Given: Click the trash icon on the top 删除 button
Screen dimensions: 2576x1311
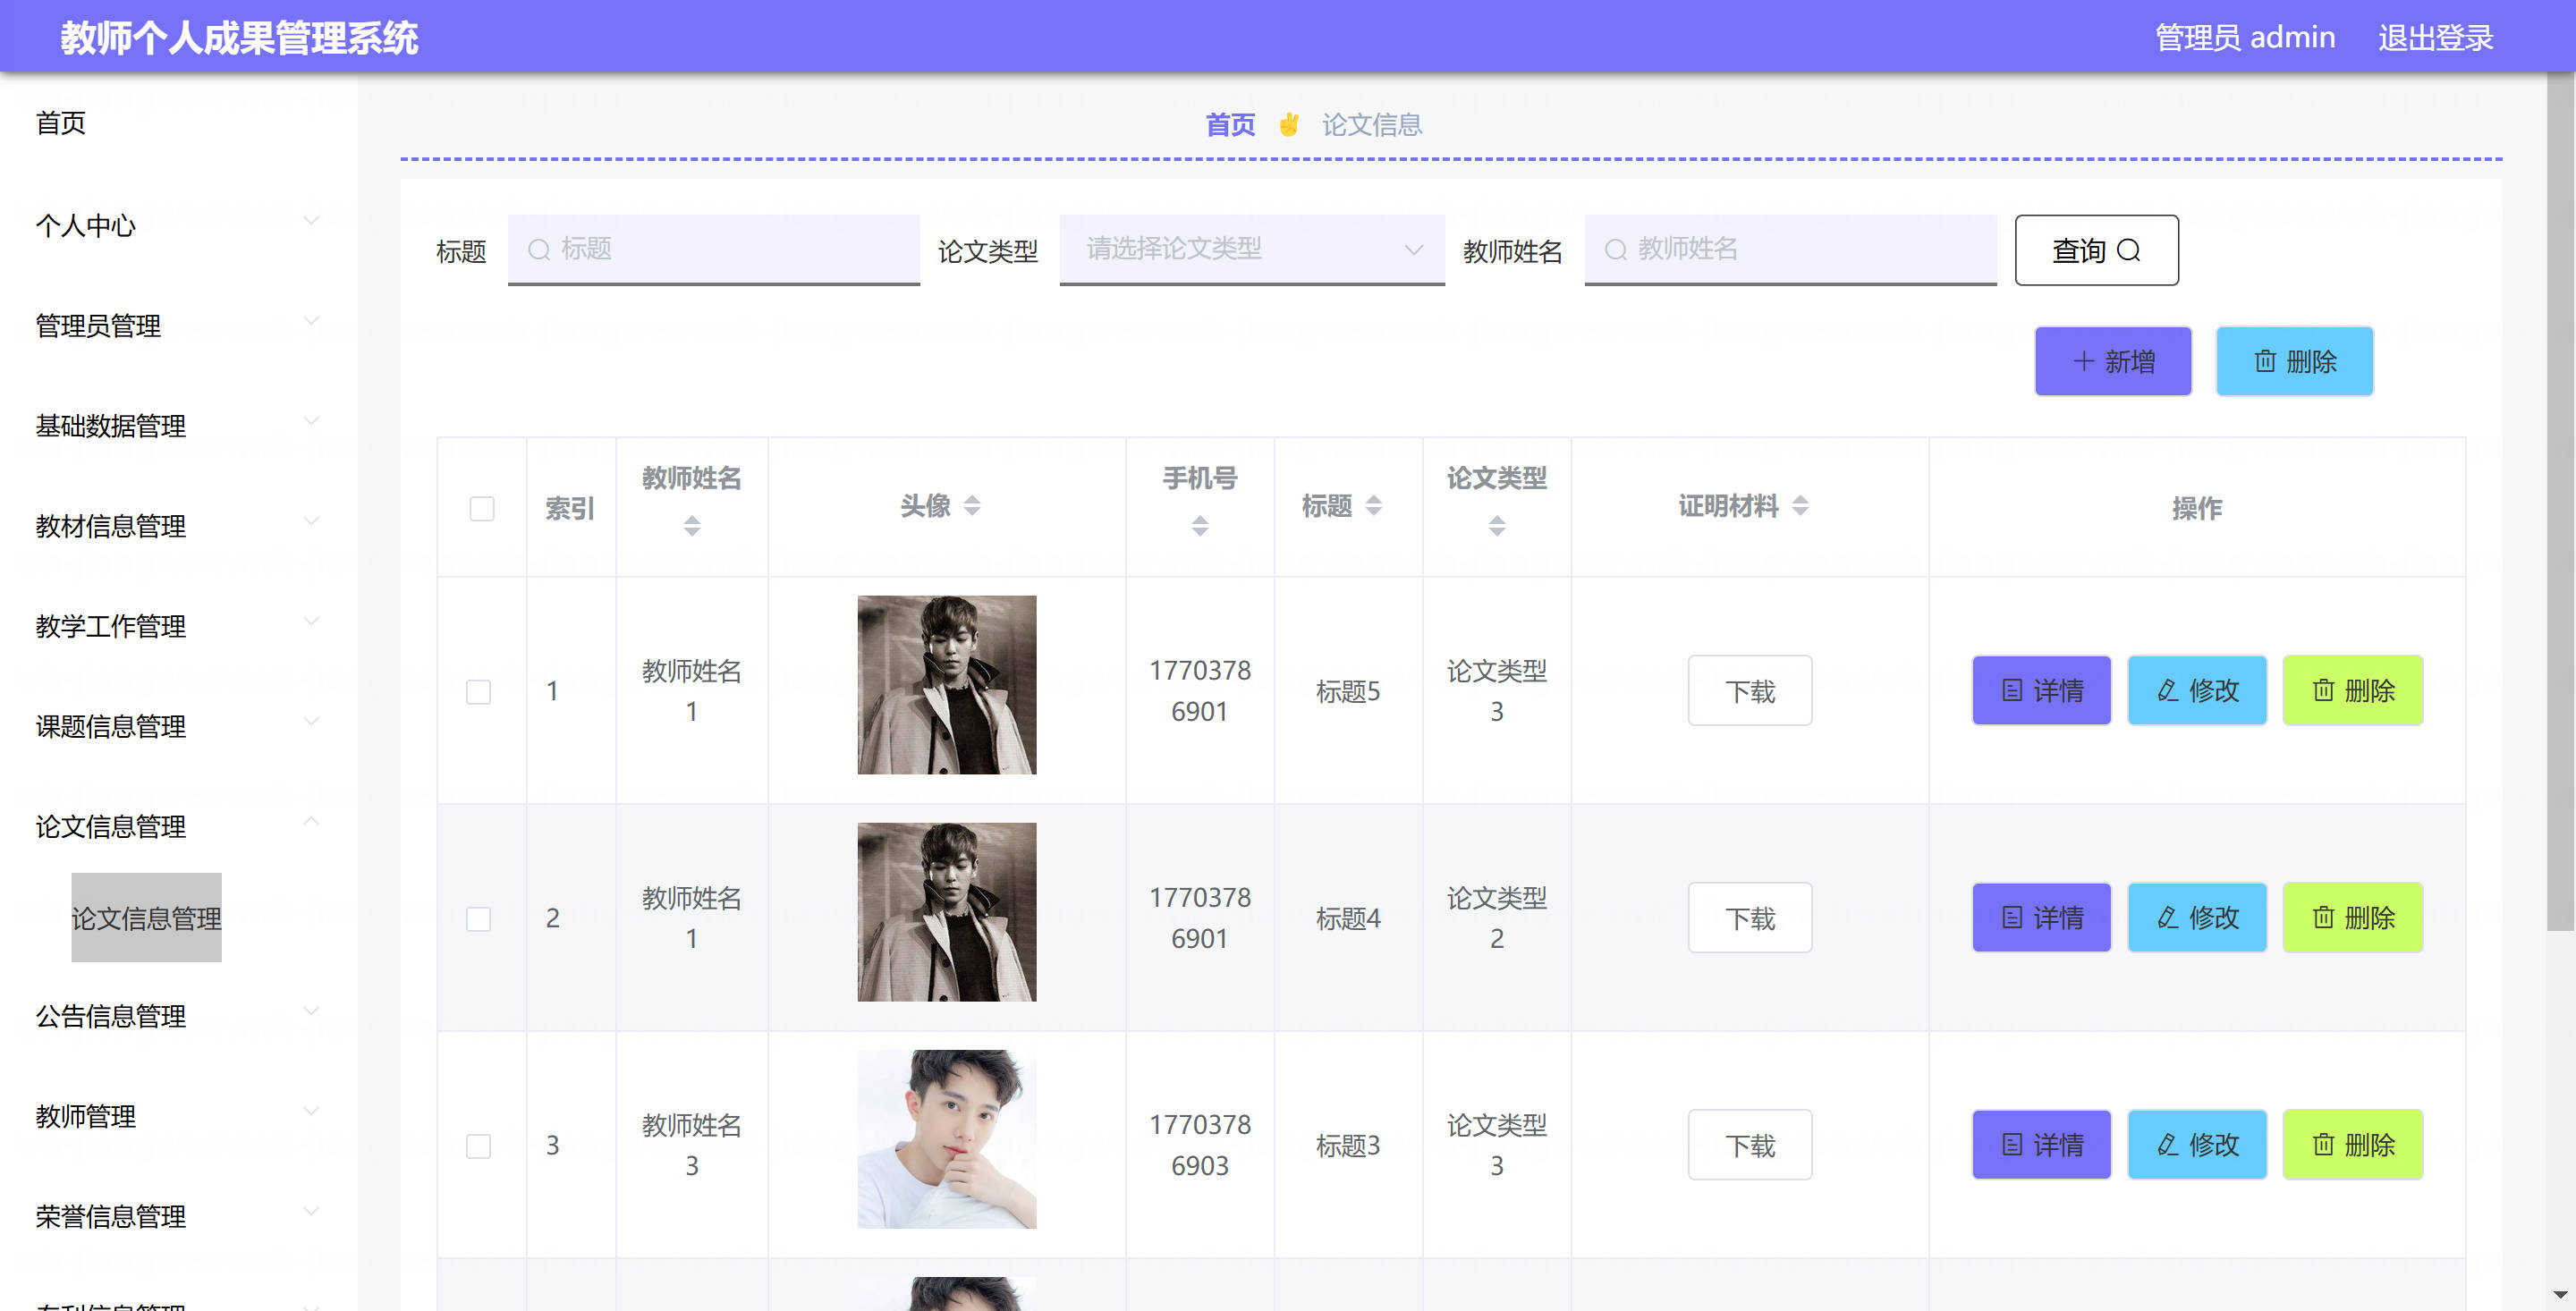Looking at the screenshot, I should click(x=2265, y=361).
